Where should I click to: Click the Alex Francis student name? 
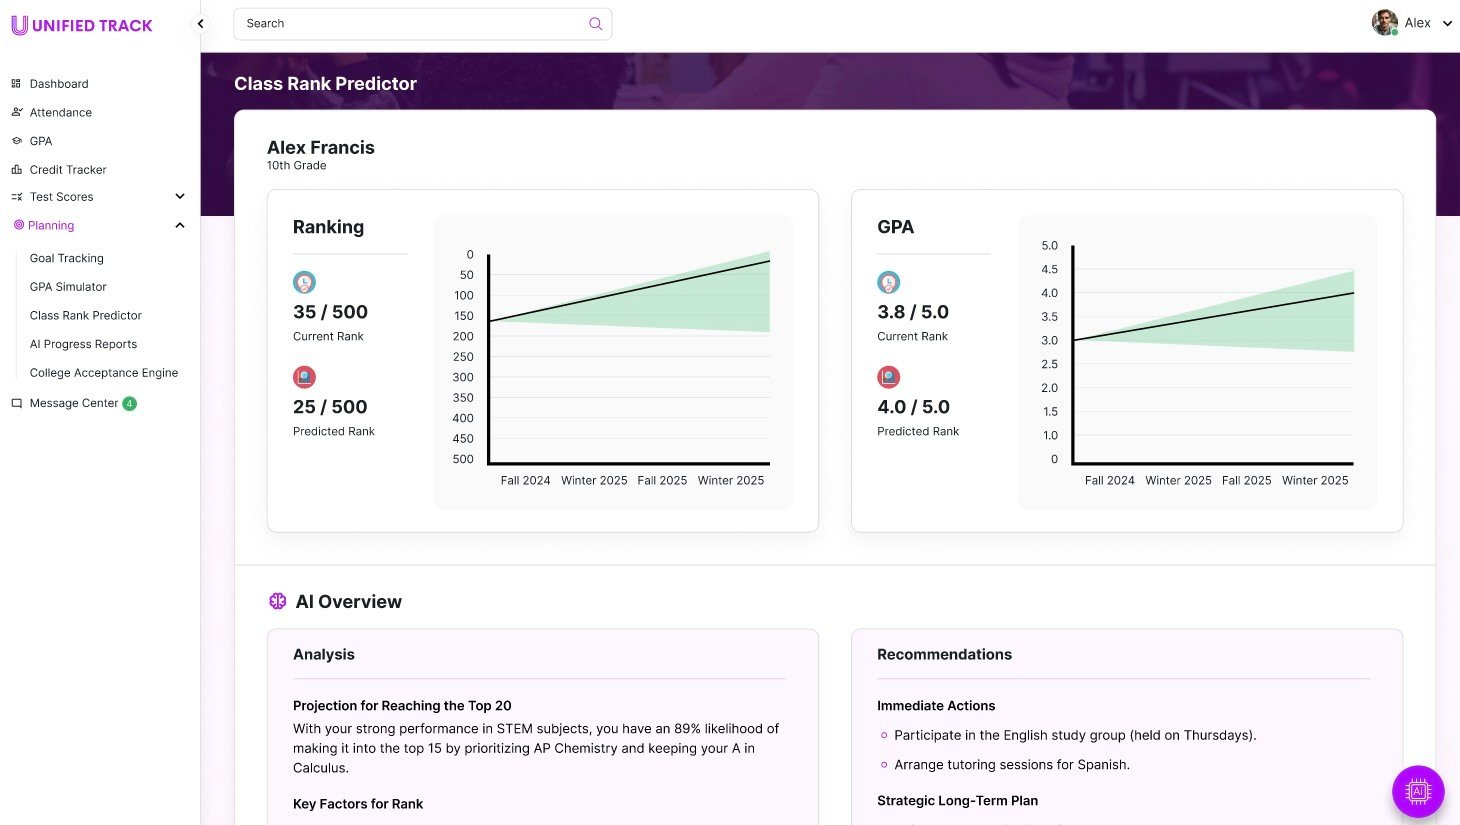tap(321, 147)
